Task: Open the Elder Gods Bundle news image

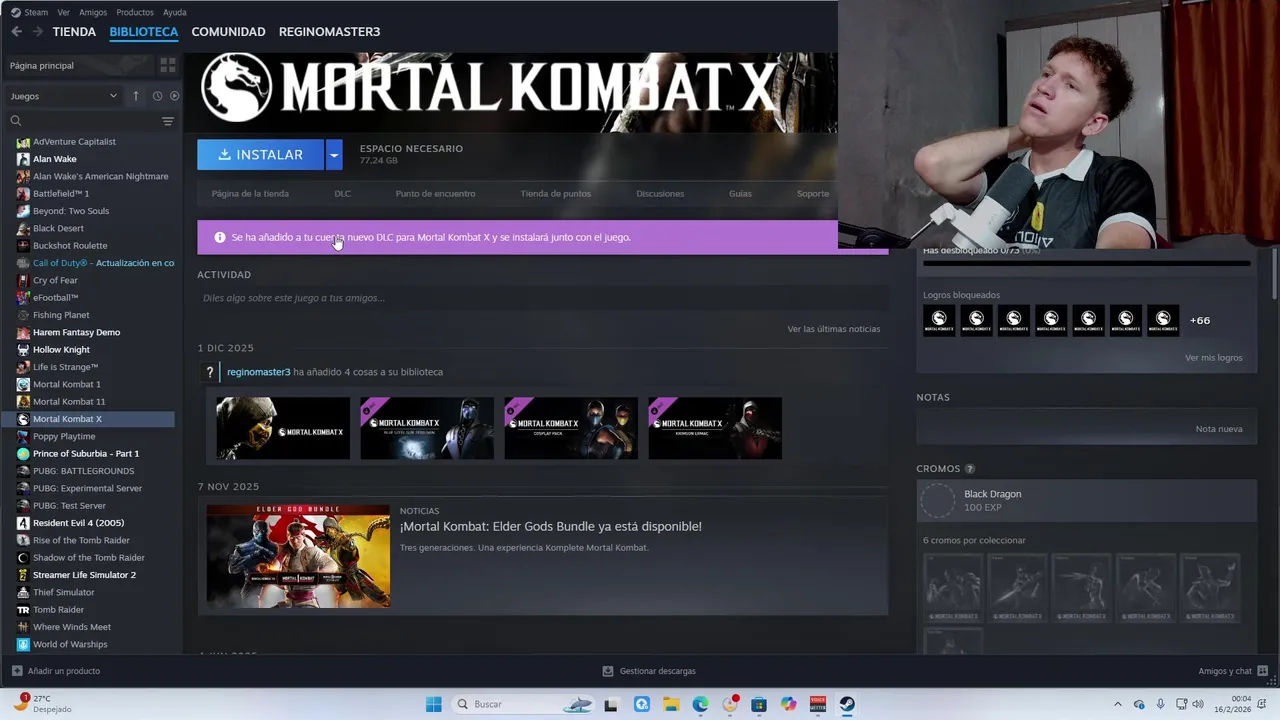Action: (x=298, y=556)
